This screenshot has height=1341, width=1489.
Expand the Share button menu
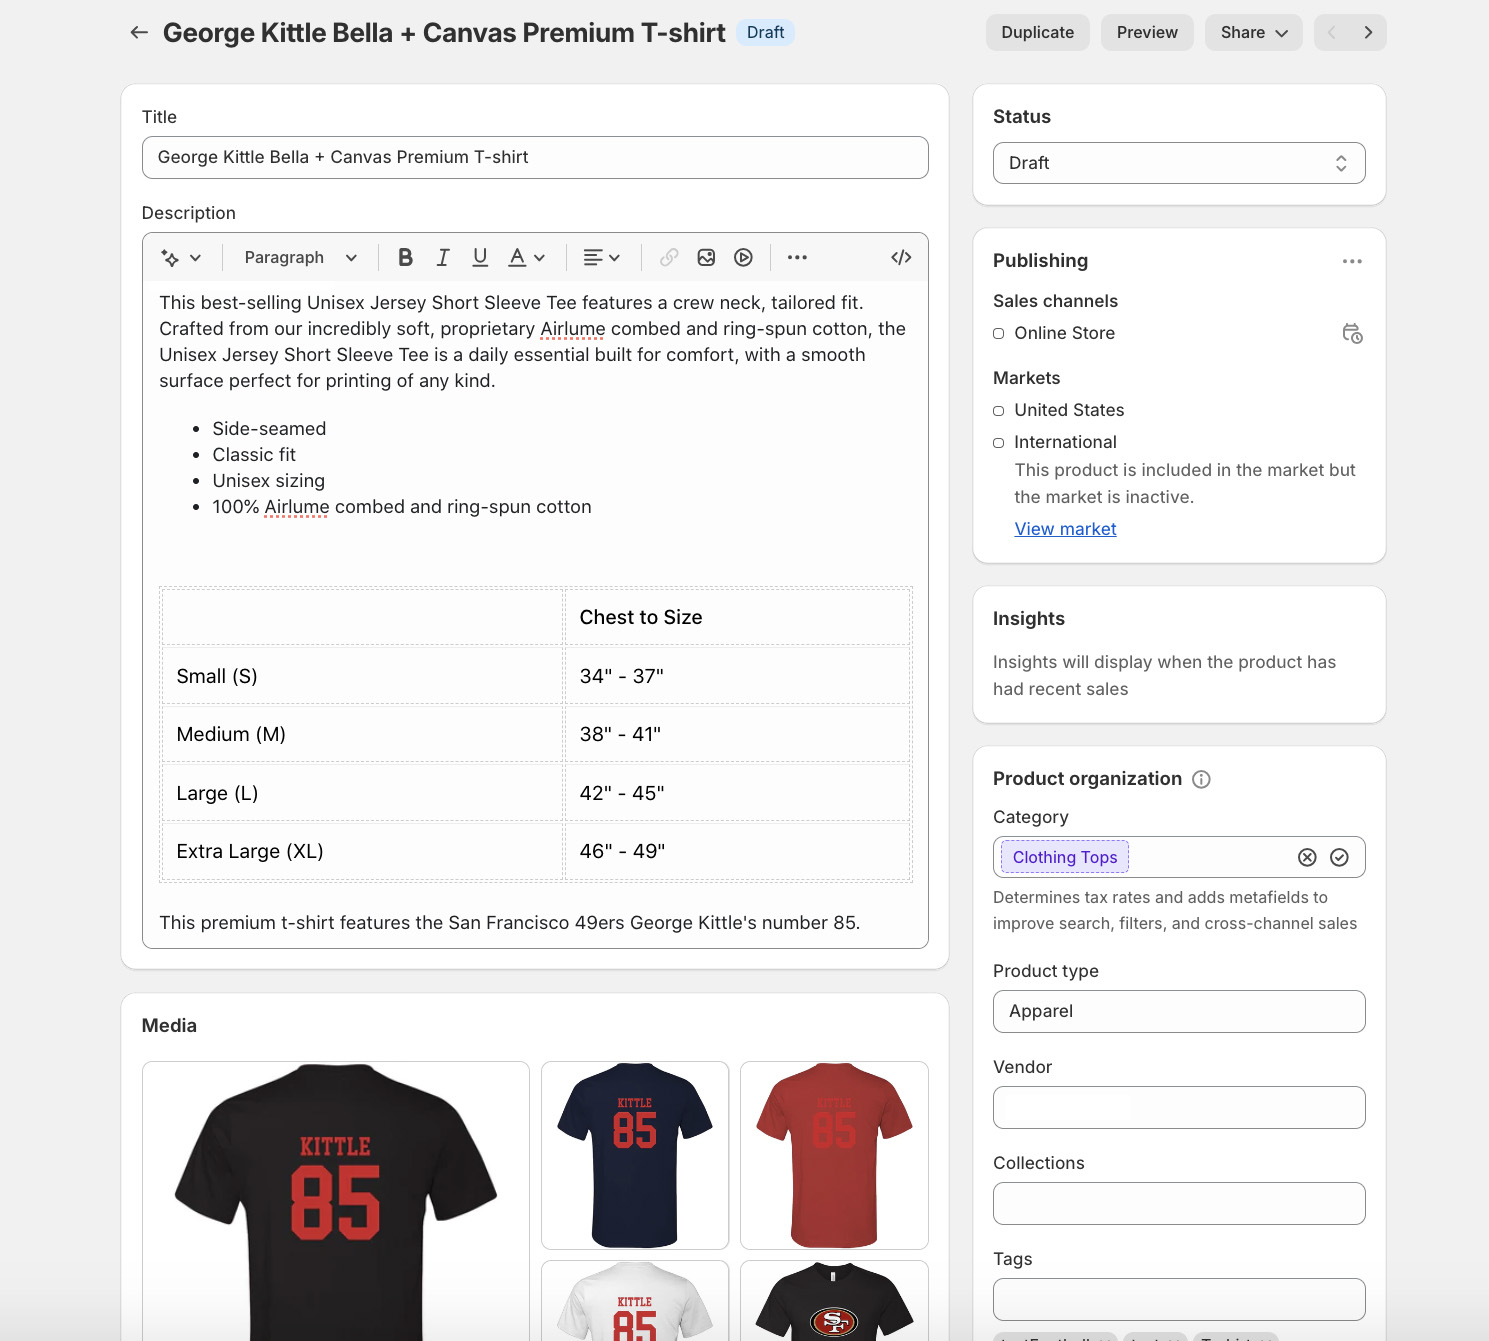(x=1253, y=33)
